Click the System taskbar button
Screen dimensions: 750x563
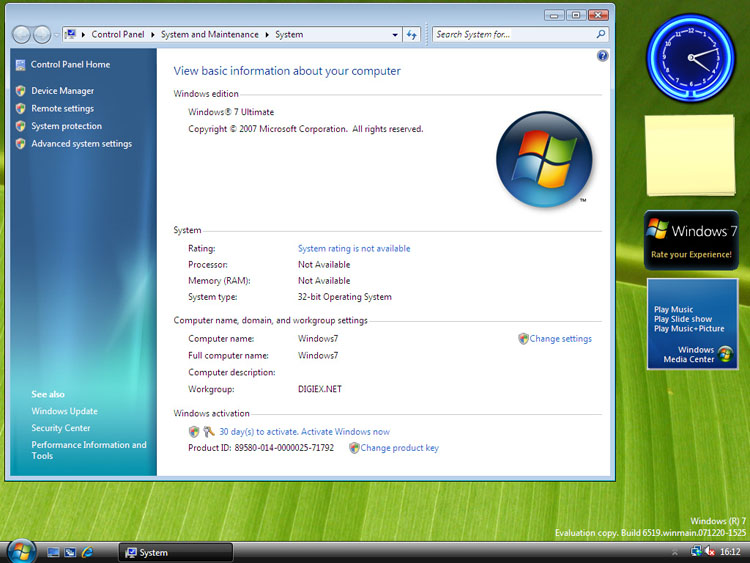(x=176, y=552)
